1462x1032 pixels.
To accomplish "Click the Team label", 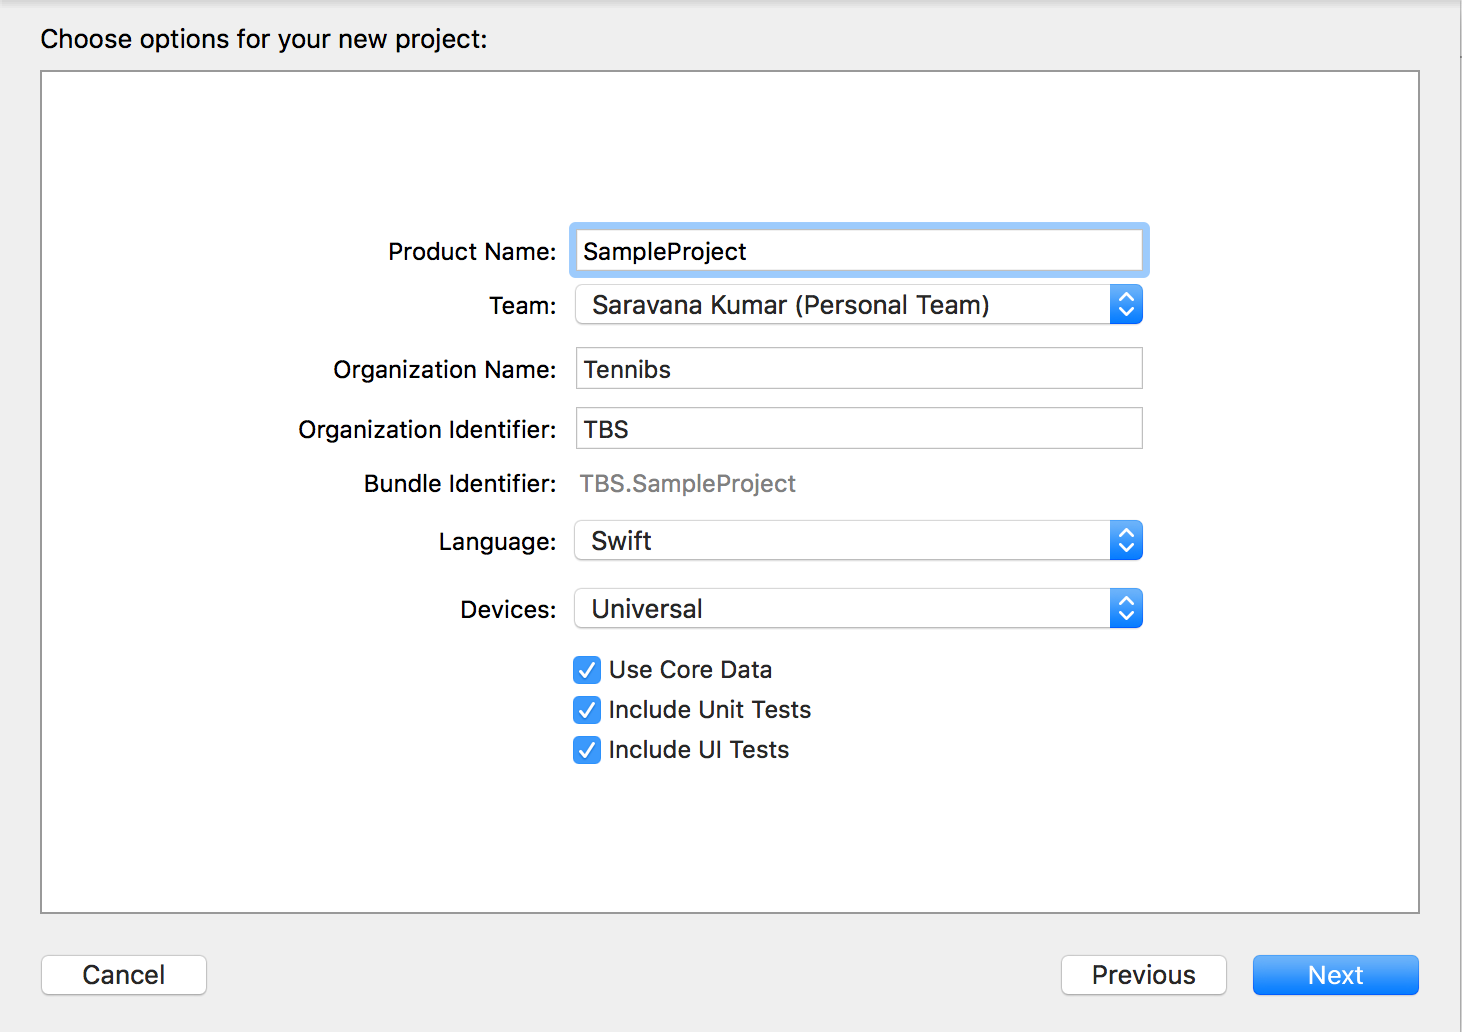I will coord(522,306).
